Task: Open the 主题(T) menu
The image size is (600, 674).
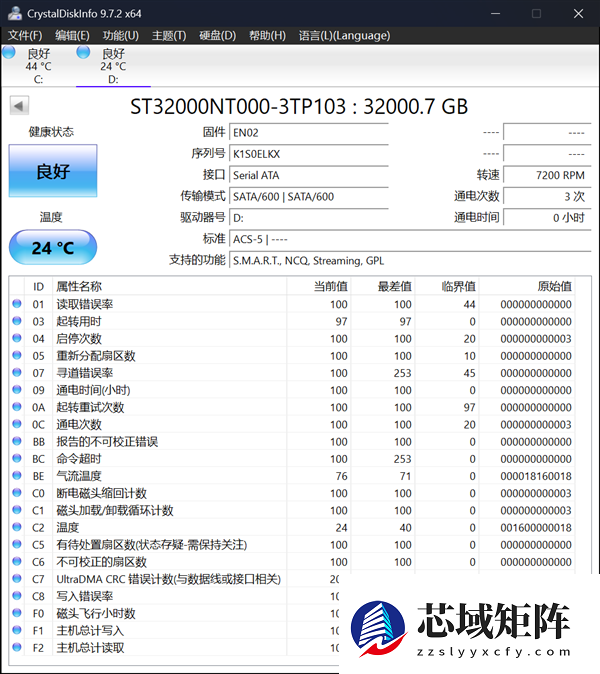Action: point(169,35)
